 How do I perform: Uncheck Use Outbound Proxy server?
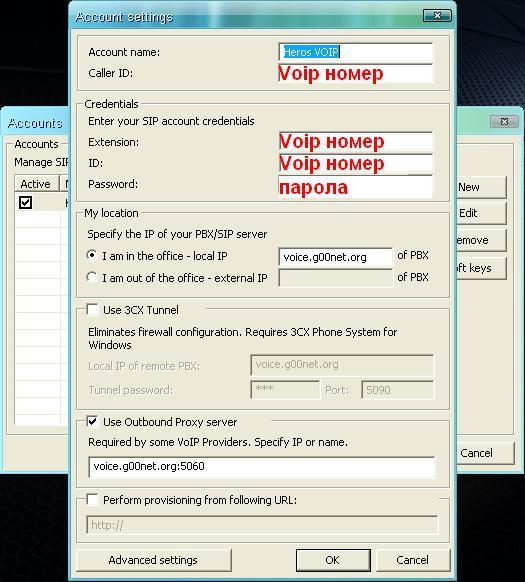pos(92,422)
